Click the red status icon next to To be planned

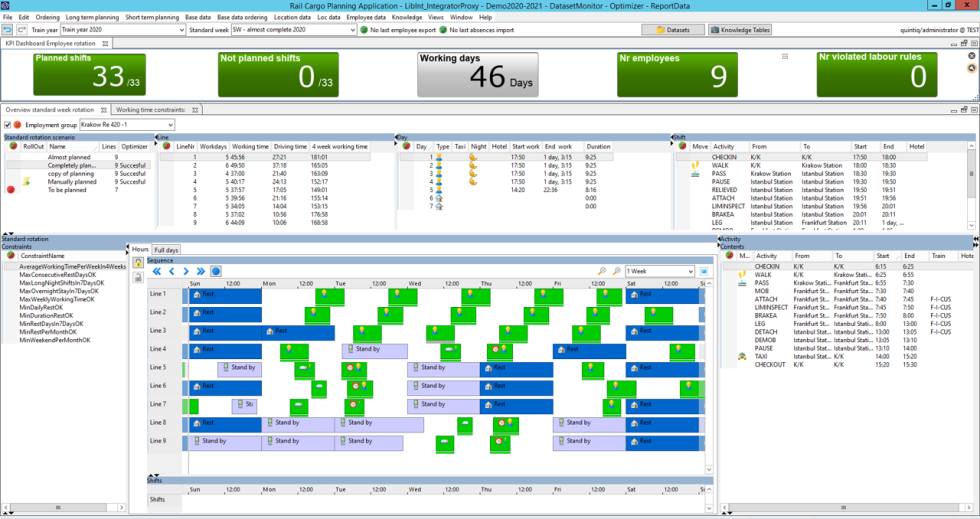point(11,190)
